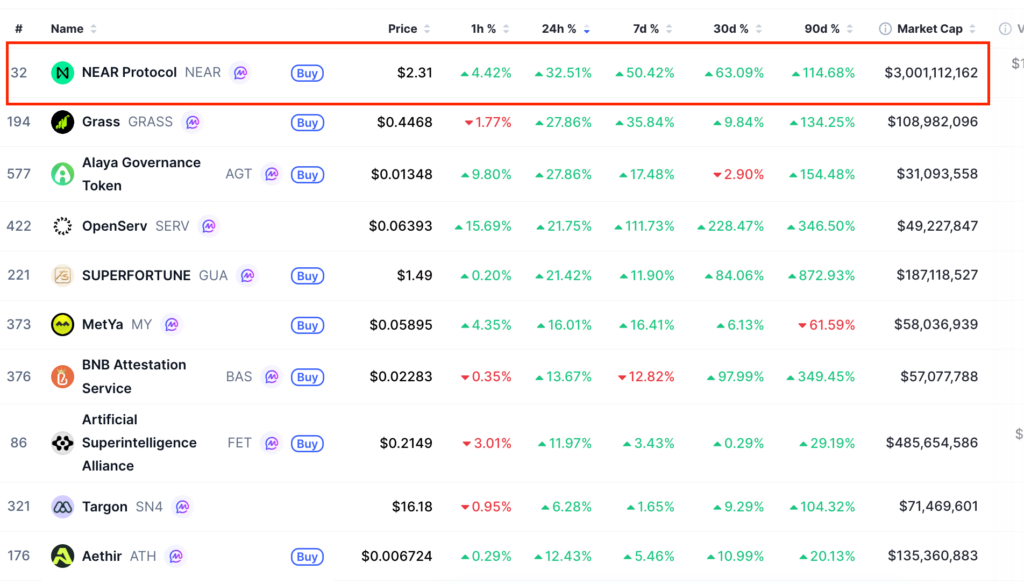This screenshot has height=584, width=1024.
Task: Sort table by 1h % column
Action: tap(490, 29)
